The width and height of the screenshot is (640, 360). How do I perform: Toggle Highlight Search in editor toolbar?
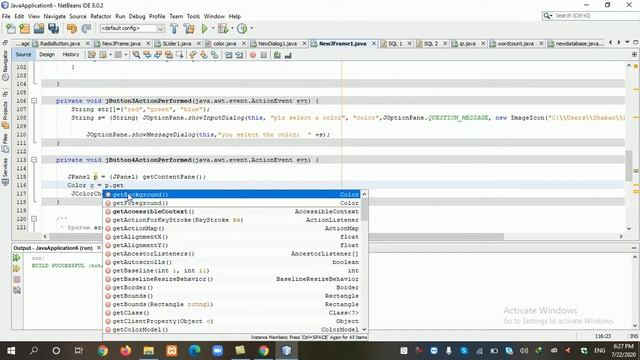pyautogui.click(x=169, y=55)
